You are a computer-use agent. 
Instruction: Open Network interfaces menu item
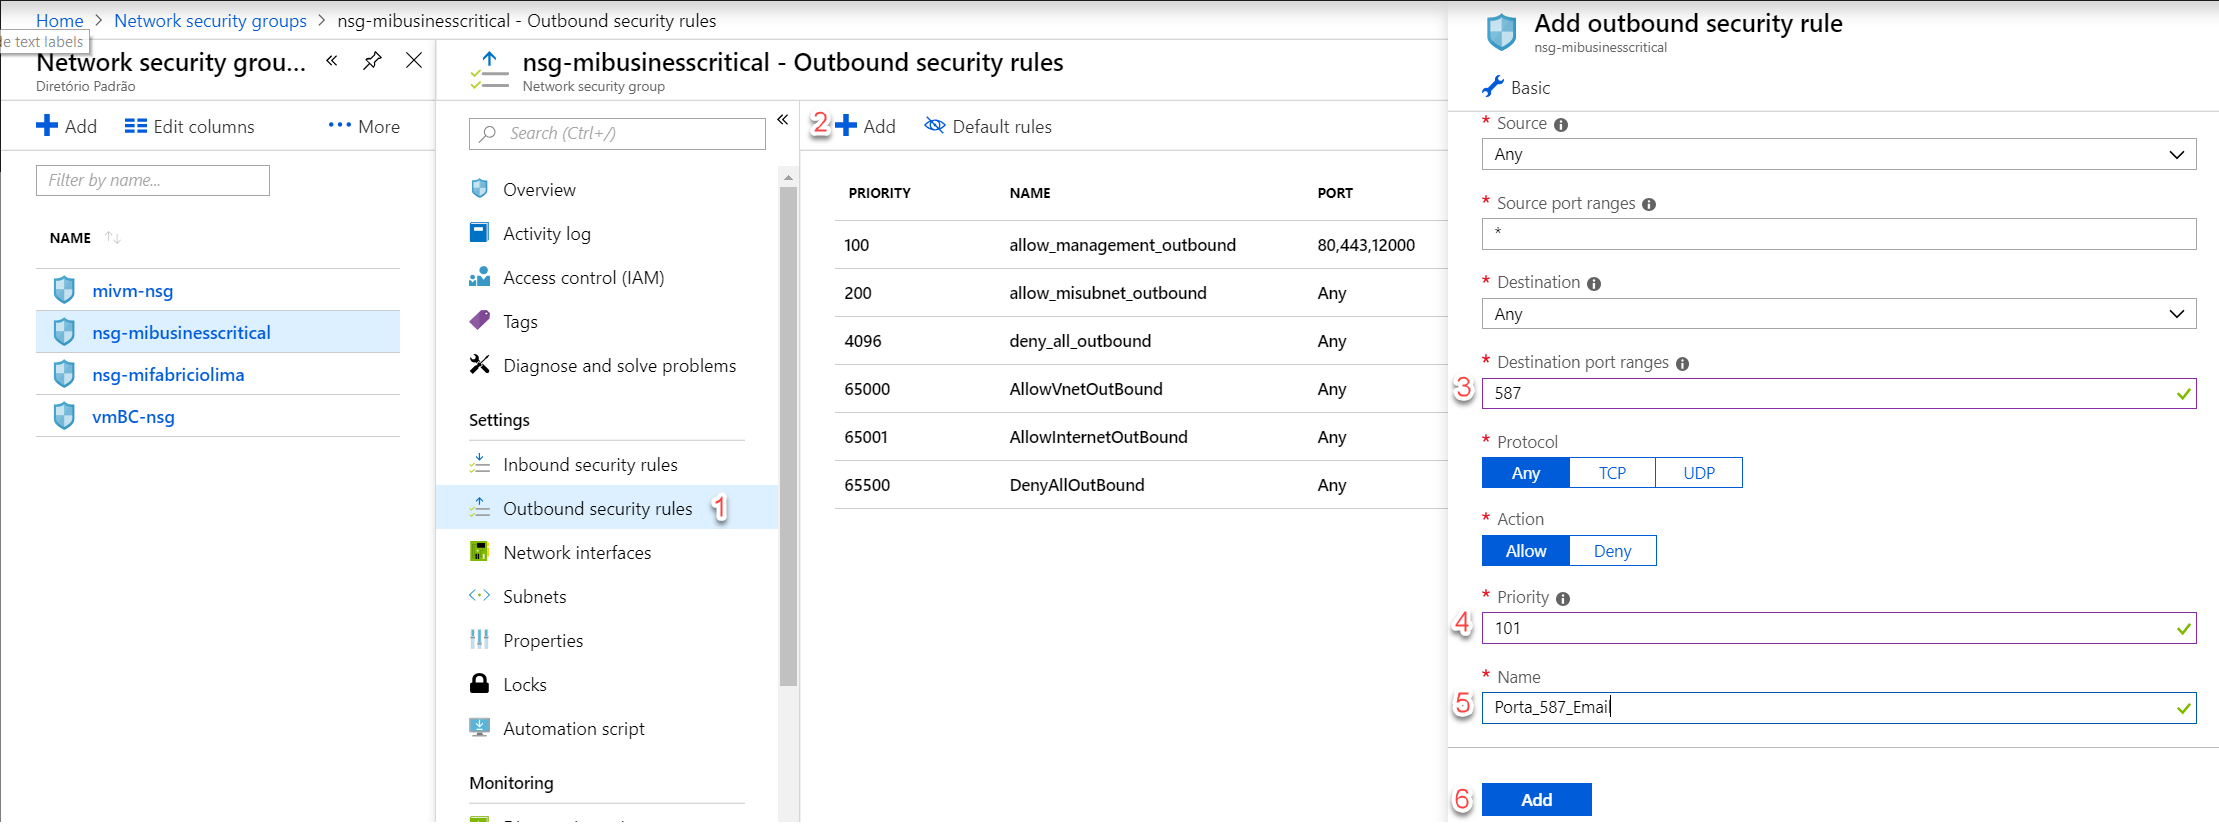577,553
